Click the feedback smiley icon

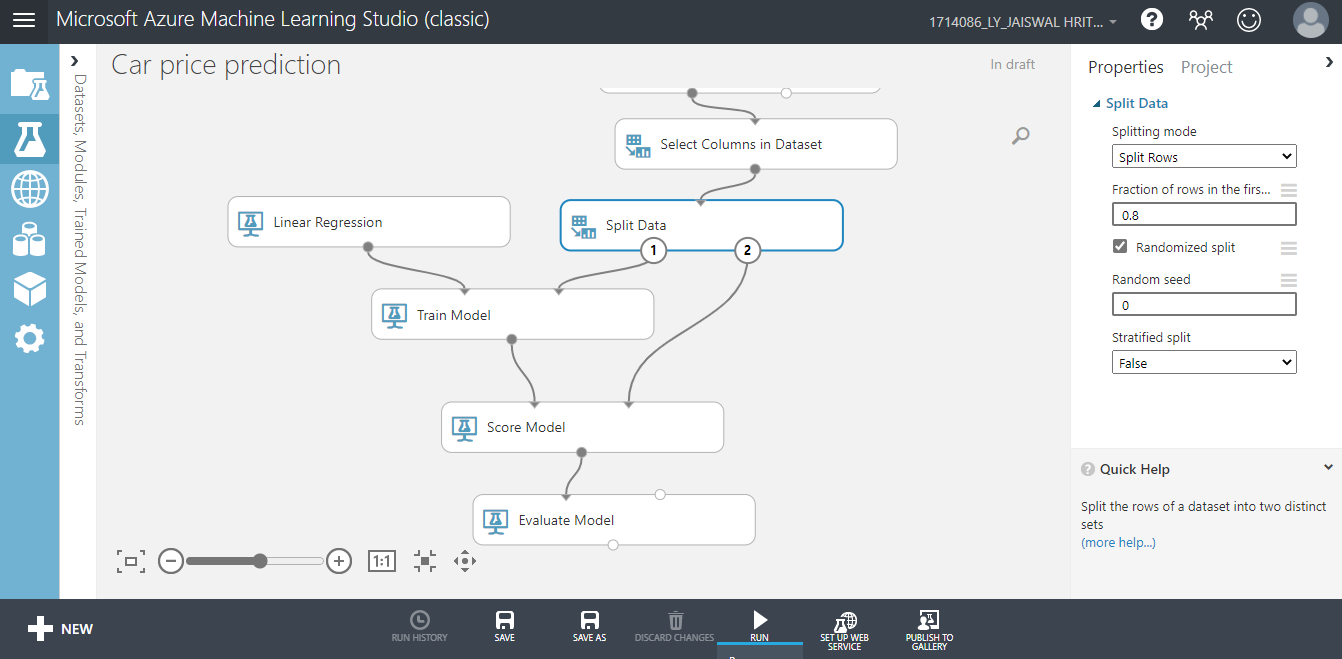click(x=1249, y=19)
